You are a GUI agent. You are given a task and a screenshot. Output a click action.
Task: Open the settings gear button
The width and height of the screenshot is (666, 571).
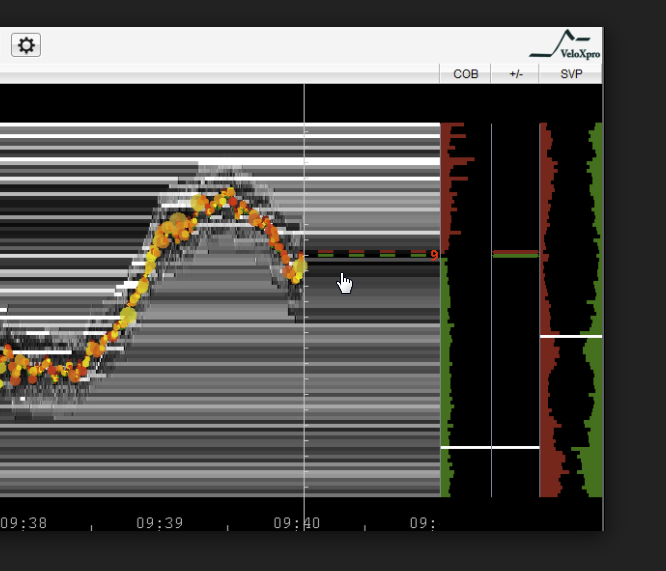tap(26, 45)
